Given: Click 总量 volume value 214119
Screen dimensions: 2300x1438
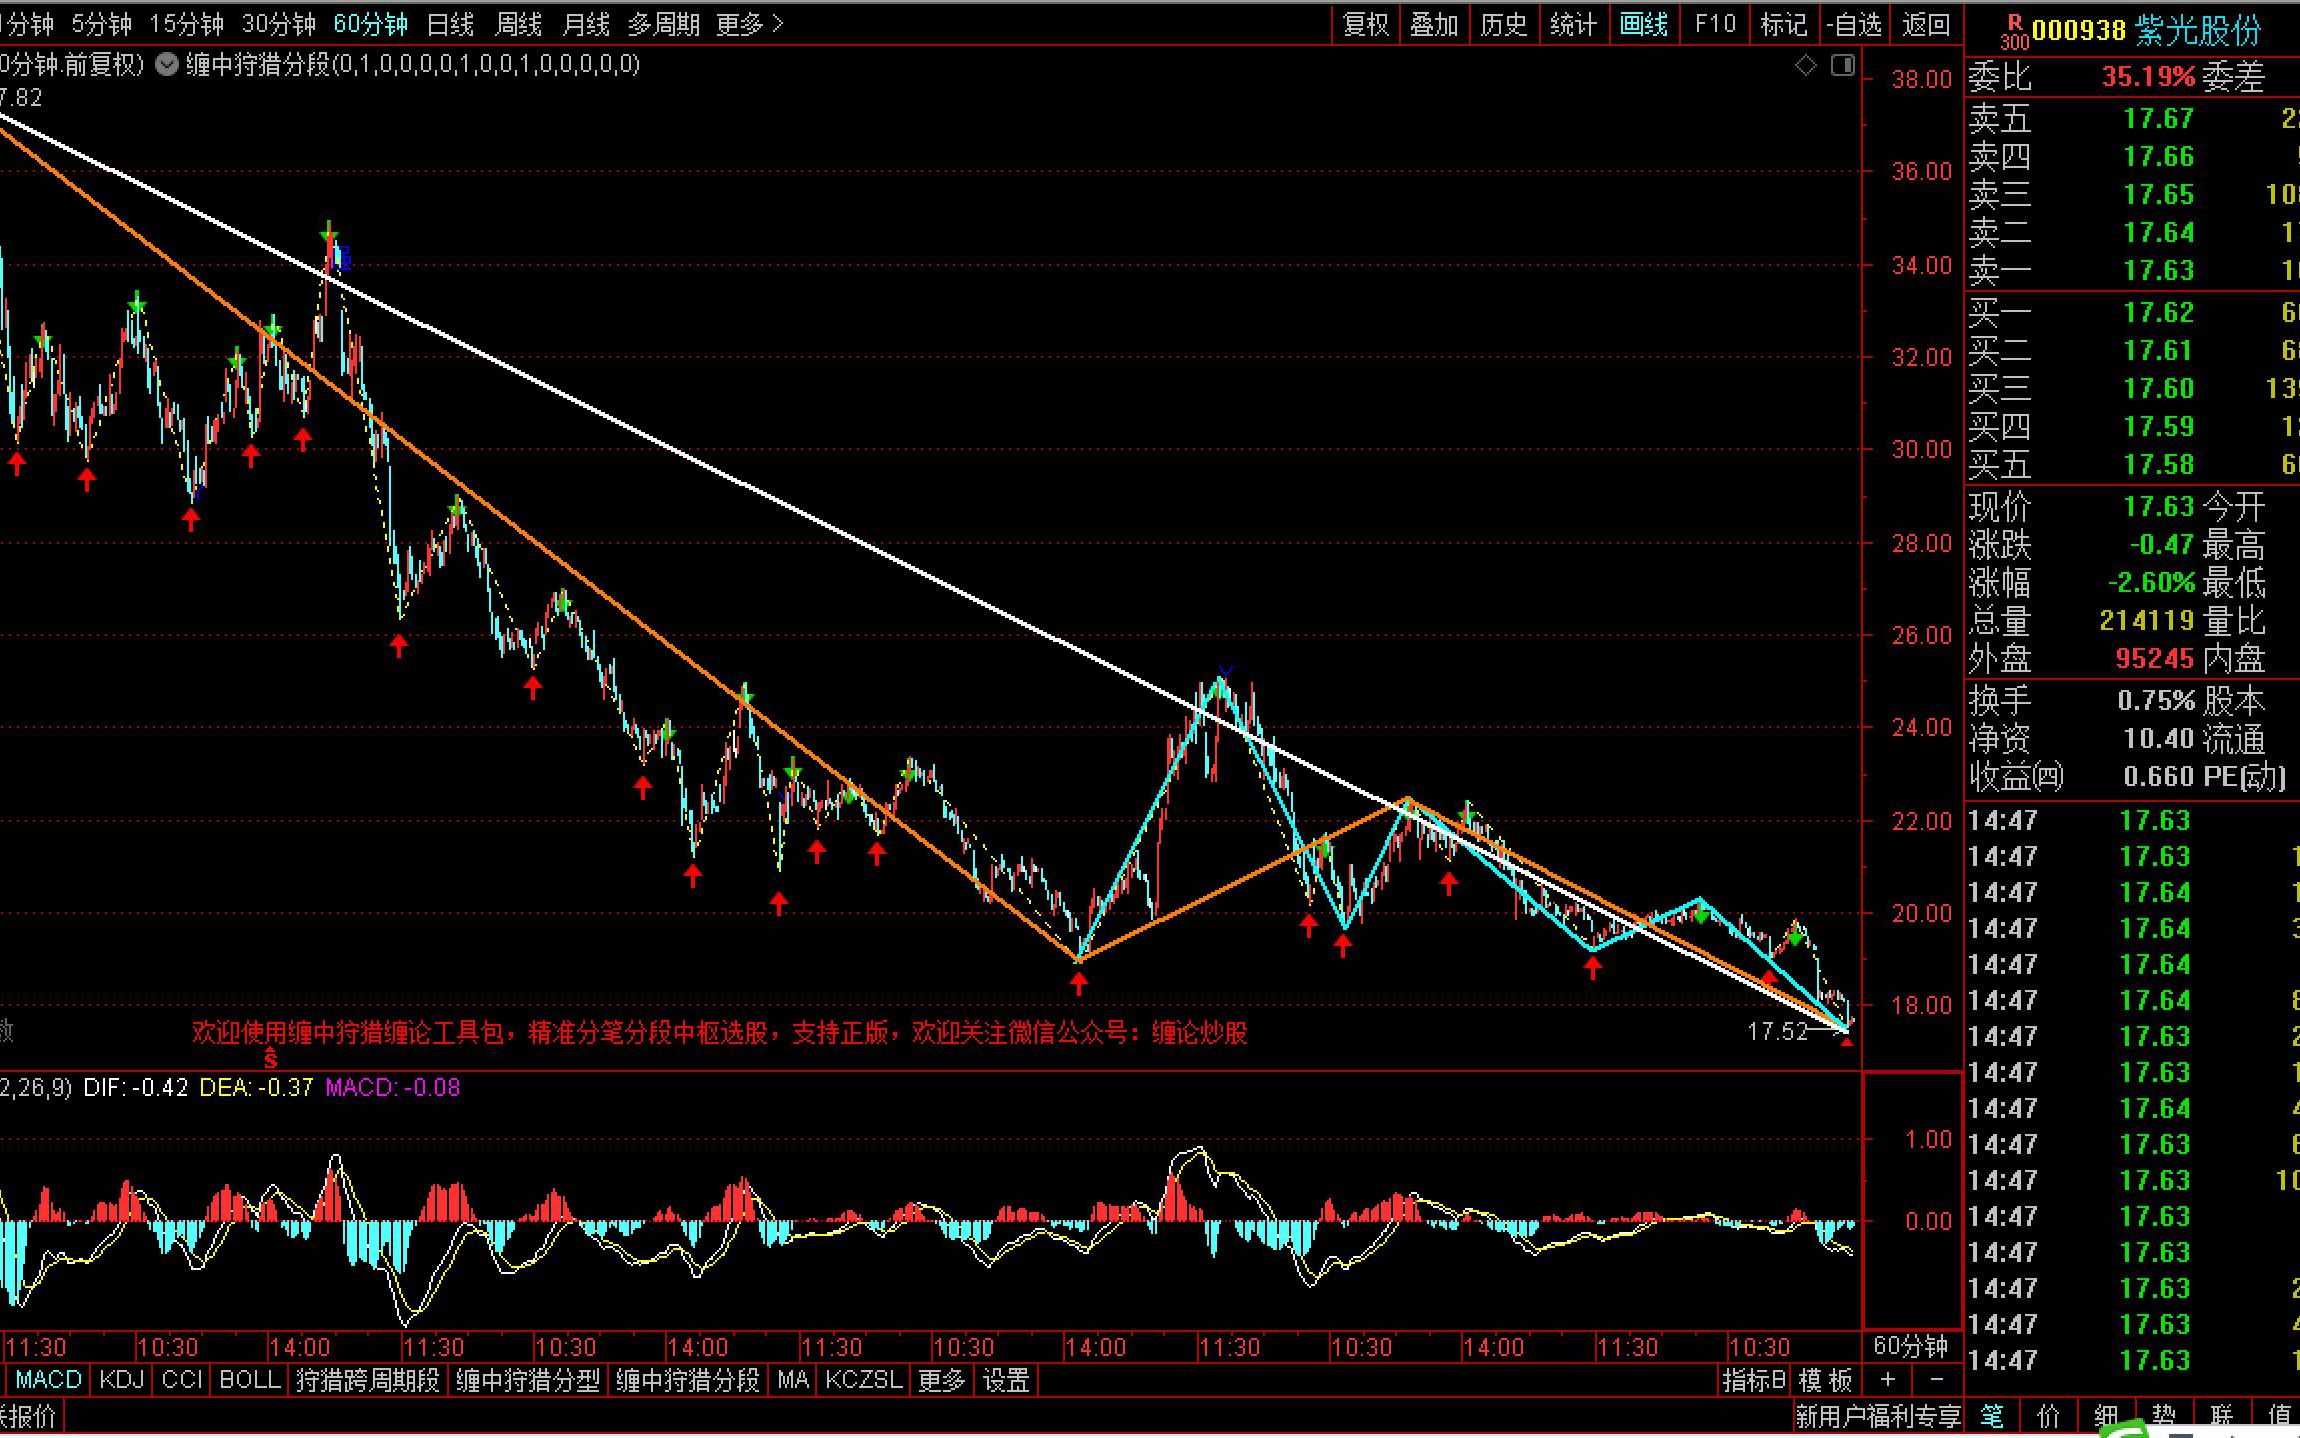Looking at the screenshot, I should [x=2146, y=620].
